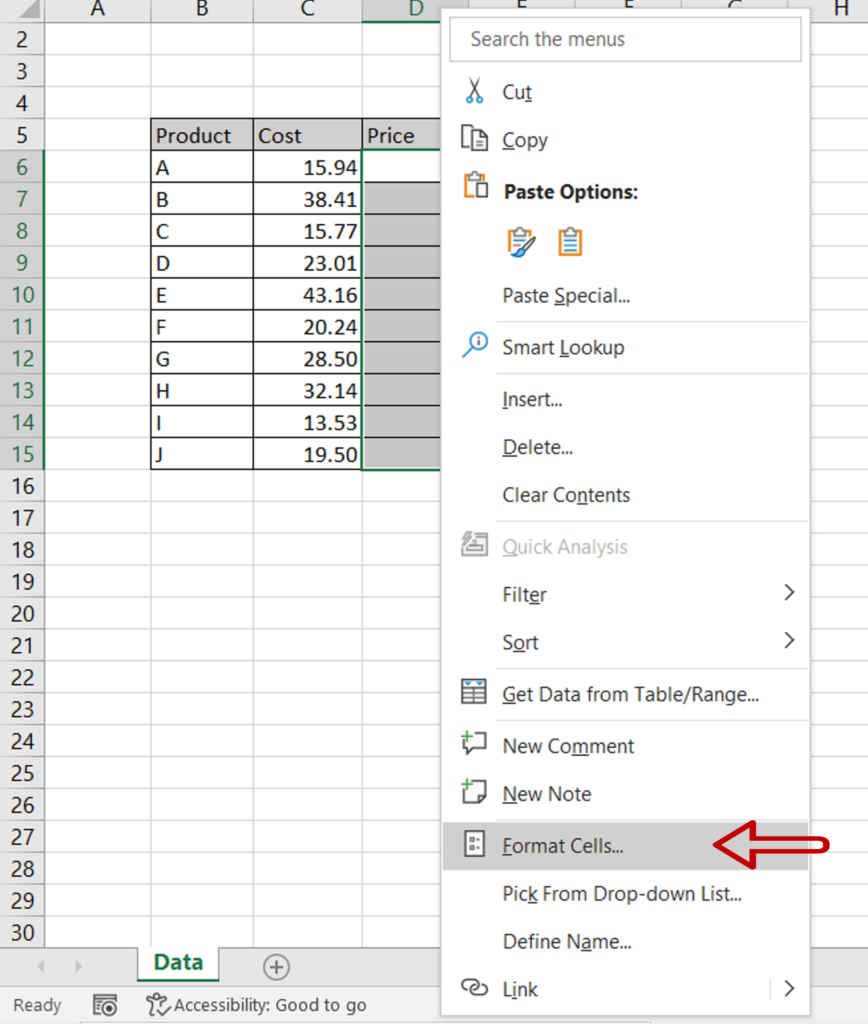Screen dimensions: 868x1024
Task: Click cell with cost 38.41
Action: 308,199
